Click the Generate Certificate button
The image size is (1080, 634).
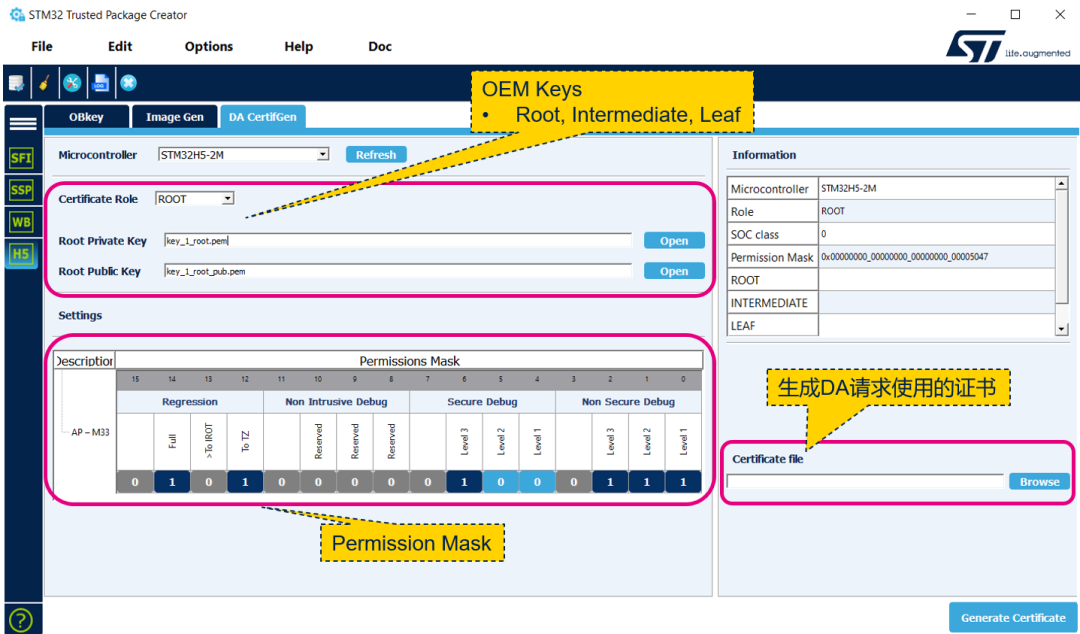point(1013,617)
